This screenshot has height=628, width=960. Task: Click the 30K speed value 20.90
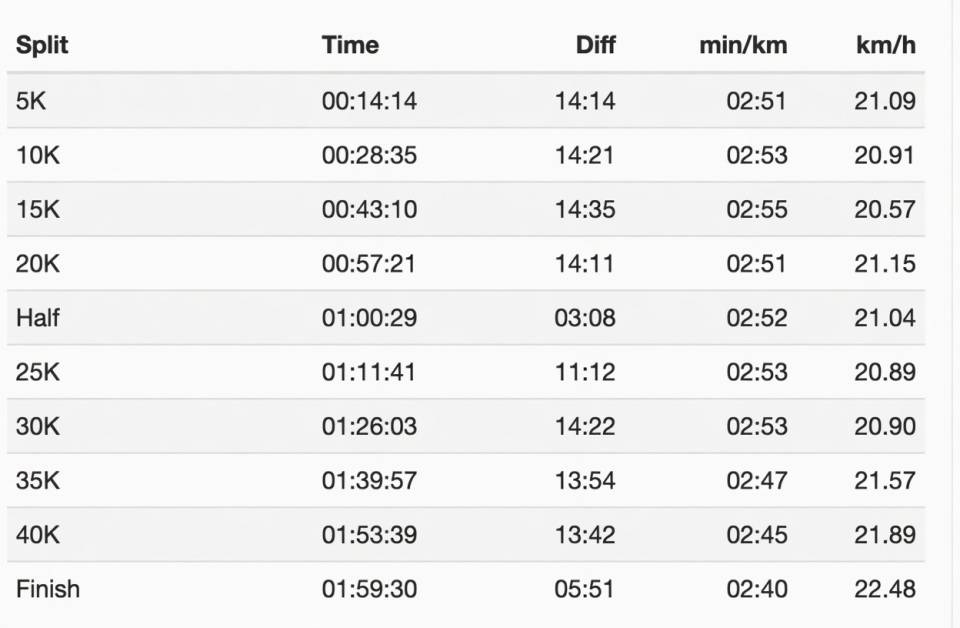pos(885,426)
